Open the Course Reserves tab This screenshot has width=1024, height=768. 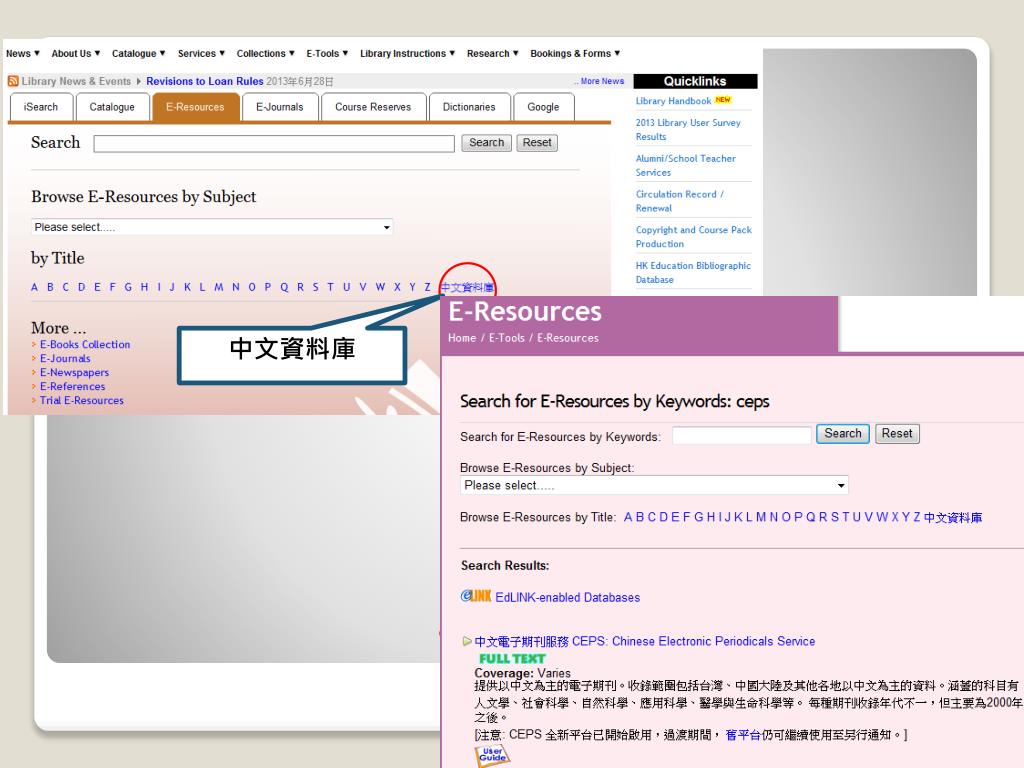pos(374,107)
